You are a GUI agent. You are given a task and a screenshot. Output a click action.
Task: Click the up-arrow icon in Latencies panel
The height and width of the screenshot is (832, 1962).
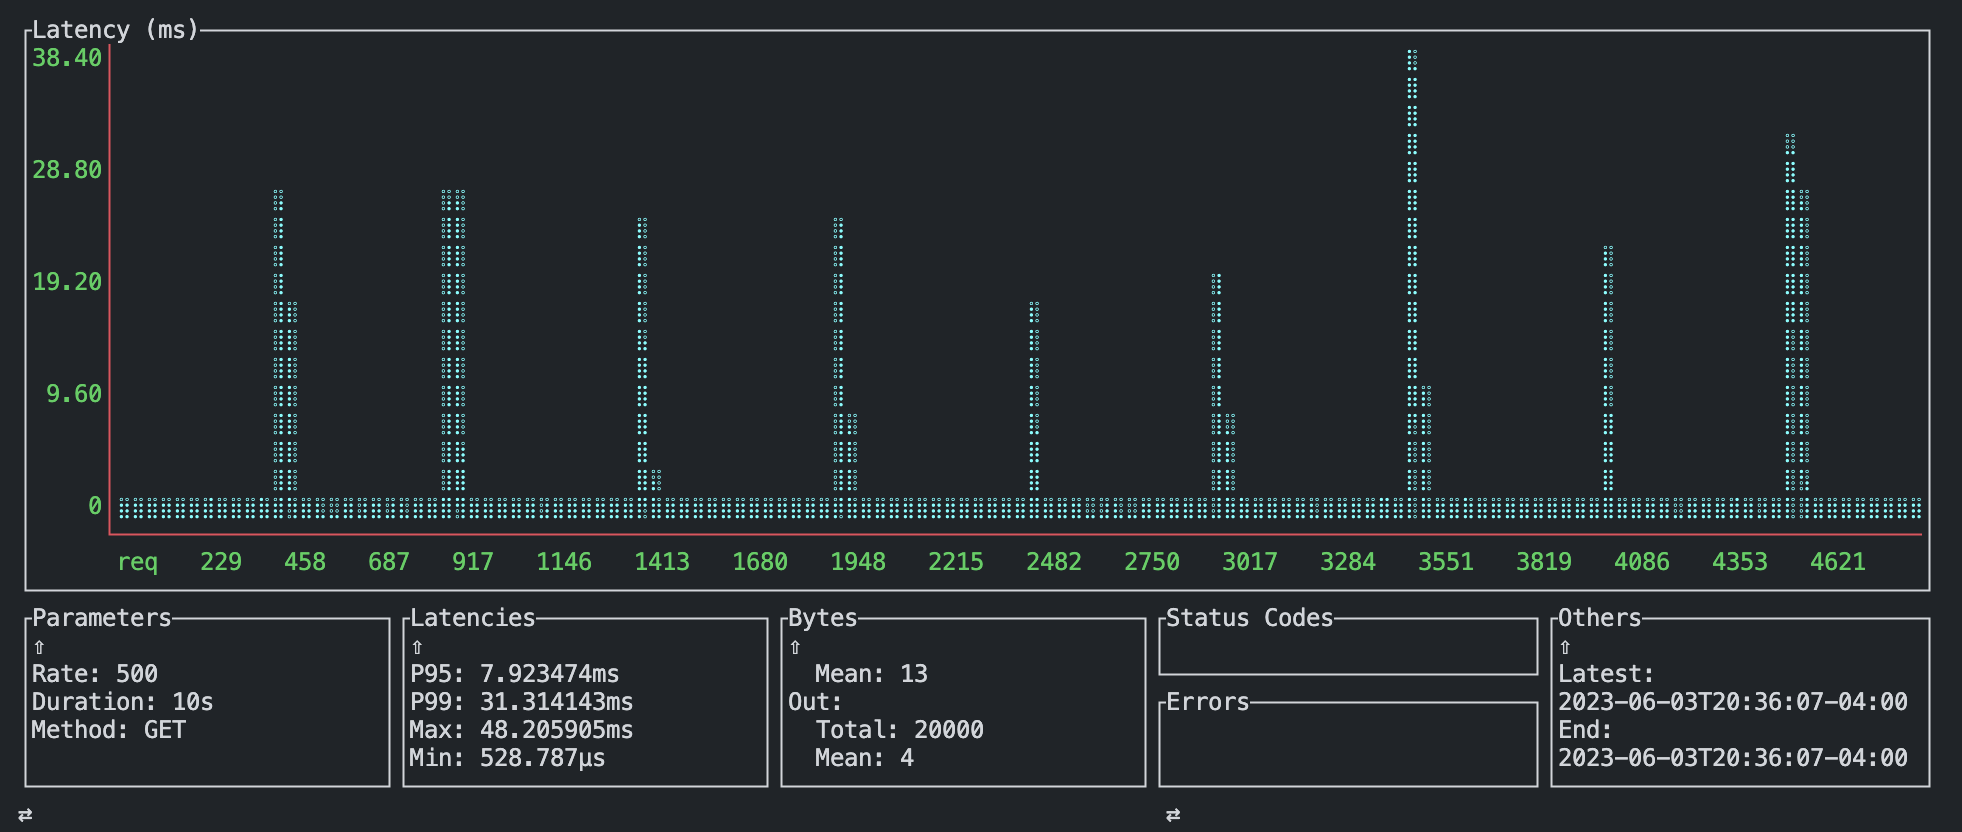(x=417, y=647)
